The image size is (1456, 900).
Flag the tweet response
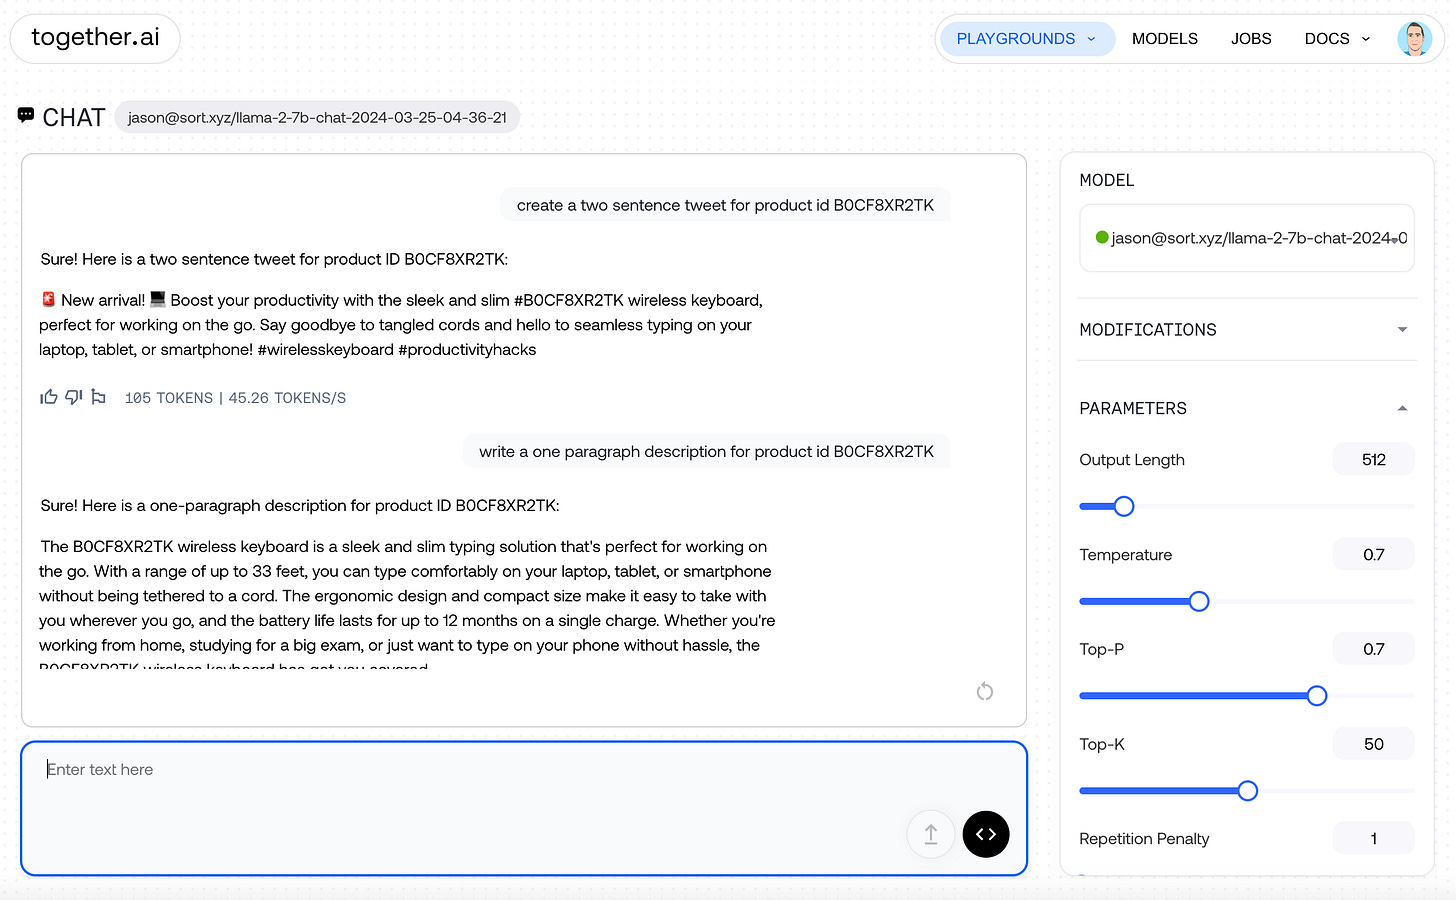(98, 397)
